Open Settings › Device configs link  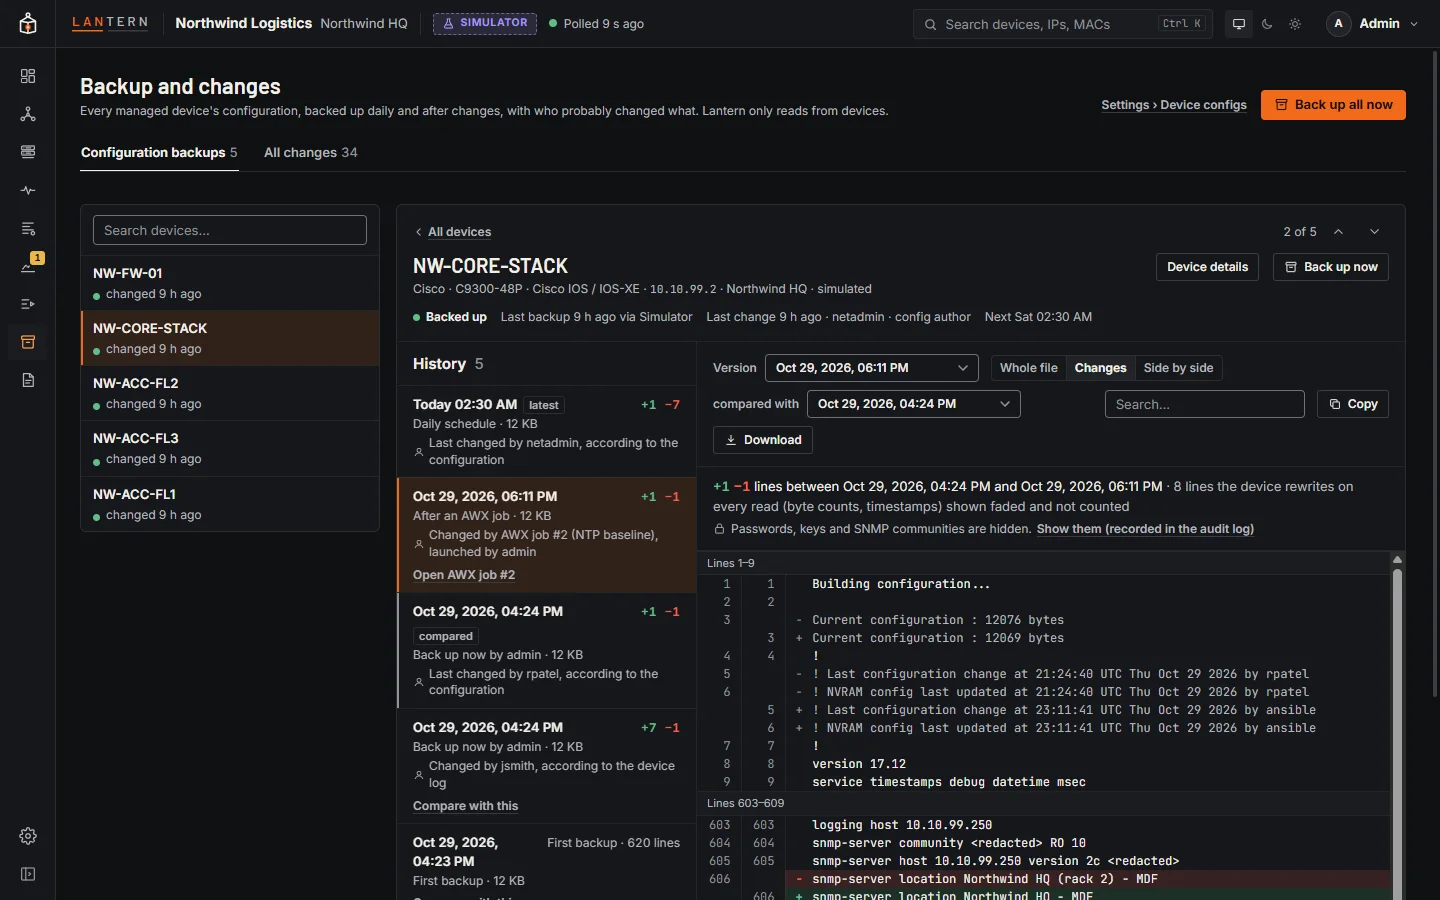(x=1174, y=105)
